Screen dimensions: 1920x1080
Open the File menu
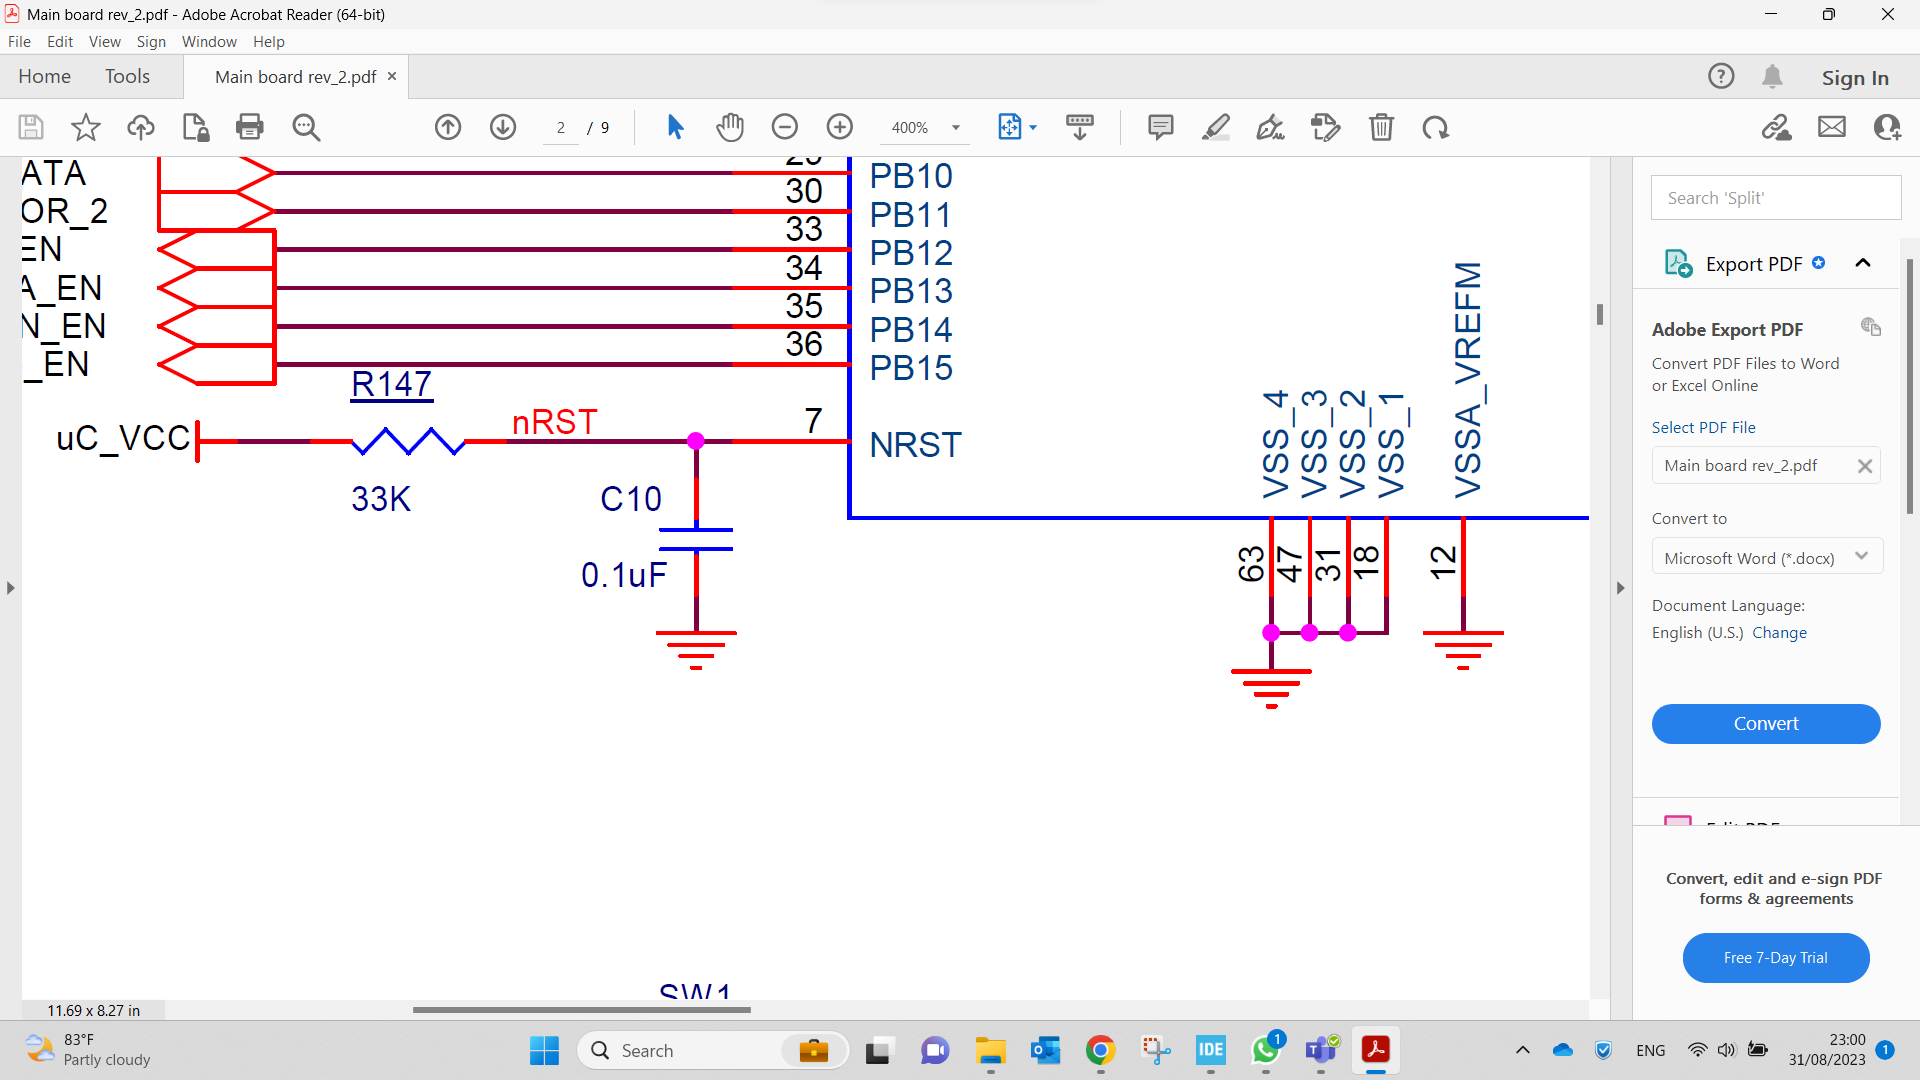[x=19, y=41]
